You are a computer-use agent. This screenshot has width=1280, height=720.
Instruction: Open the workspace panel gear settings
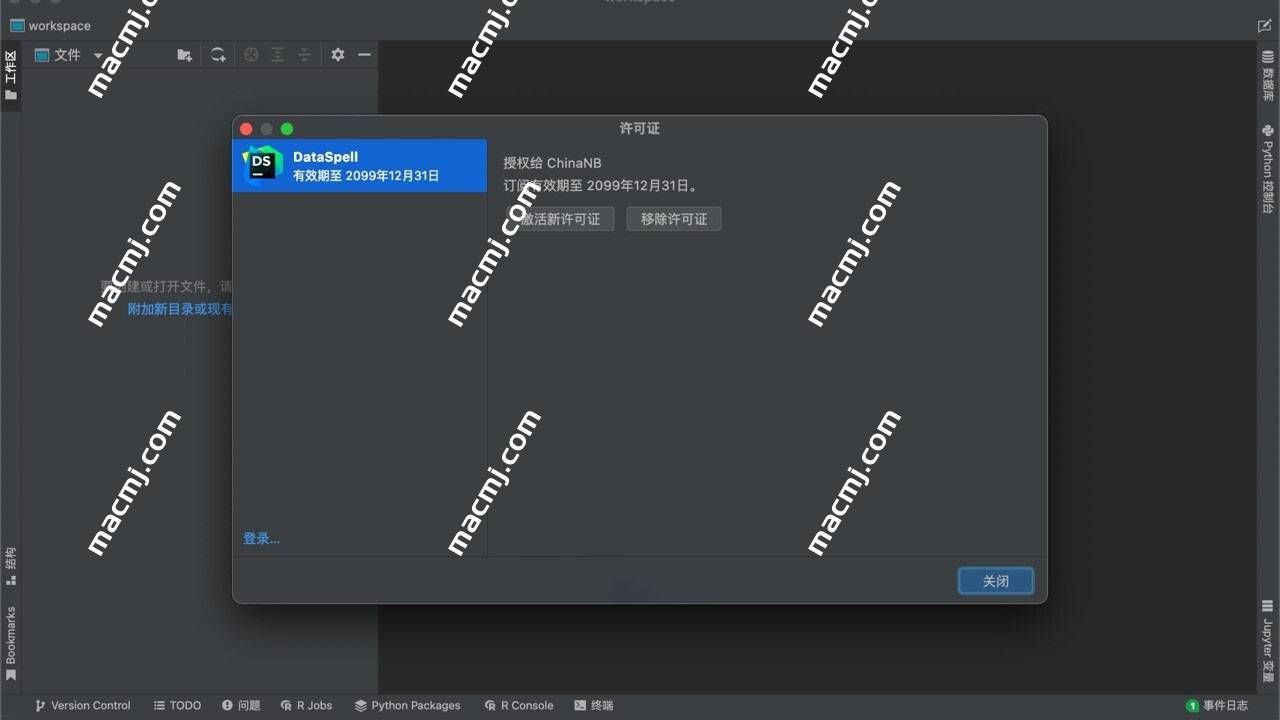[x=338, y=55]
